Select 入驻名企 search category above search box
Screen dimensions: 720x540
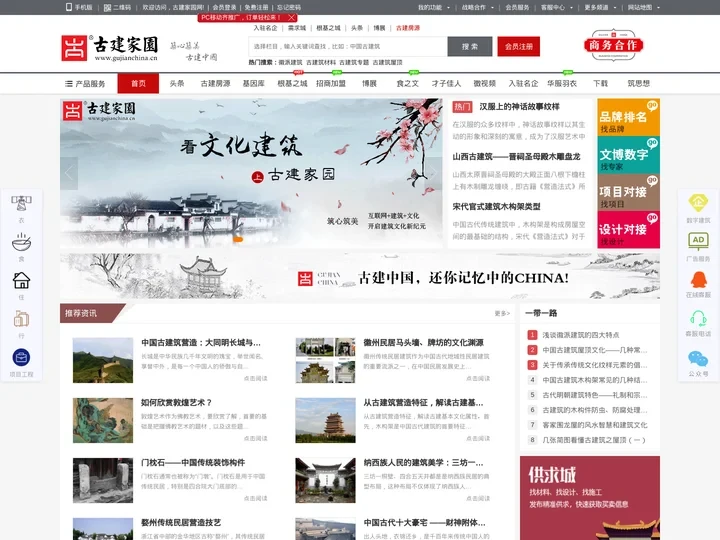(x=265, y=28)
